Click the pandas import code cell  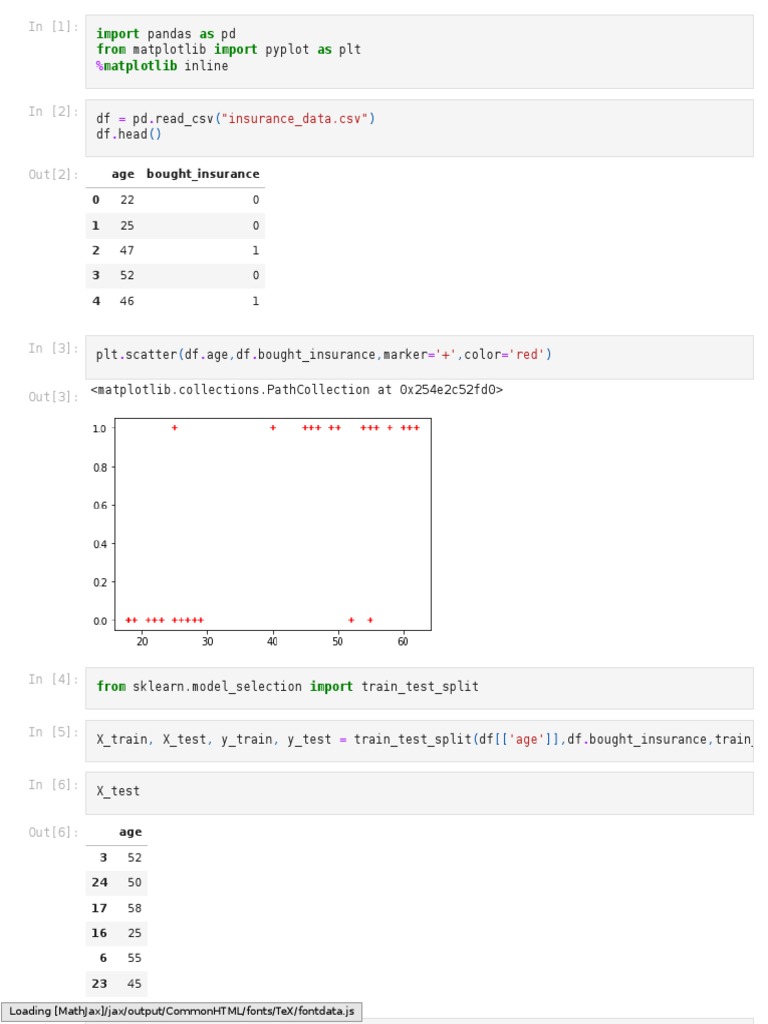coord(419,50)
